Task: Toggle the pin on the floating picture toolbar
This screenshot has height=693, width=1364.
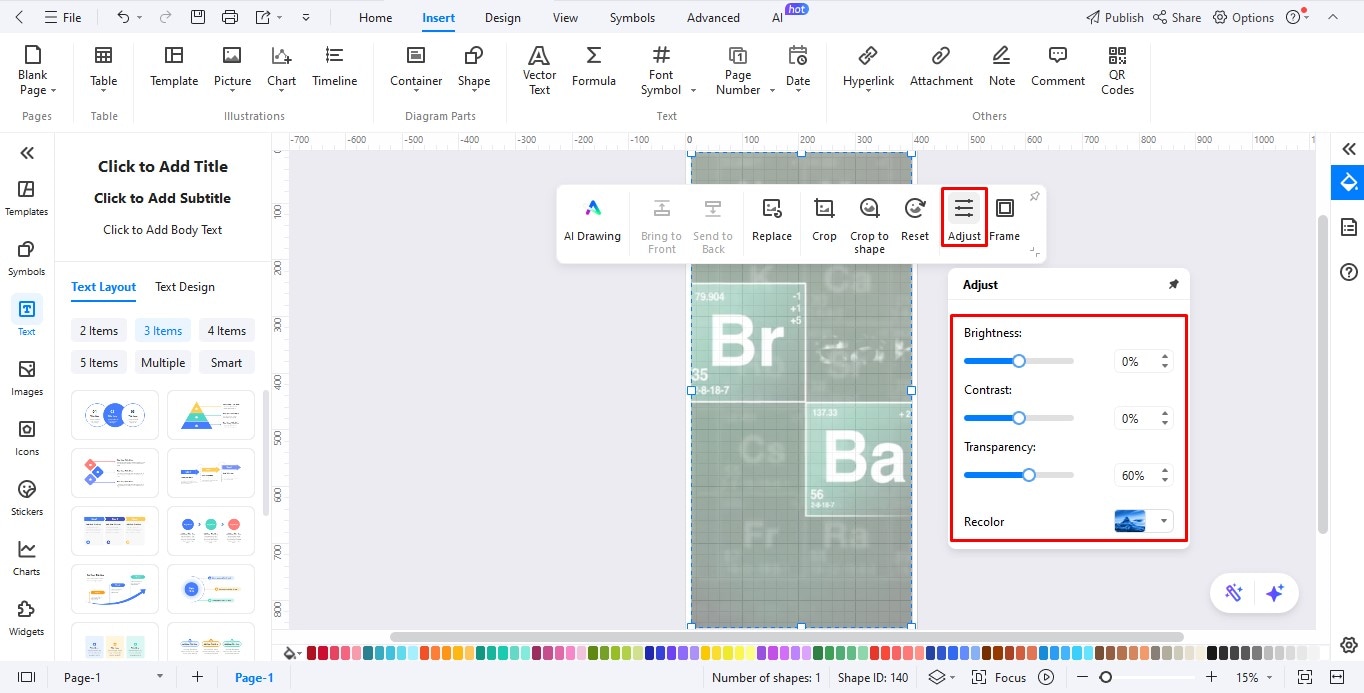Action: click(1034, 197)
